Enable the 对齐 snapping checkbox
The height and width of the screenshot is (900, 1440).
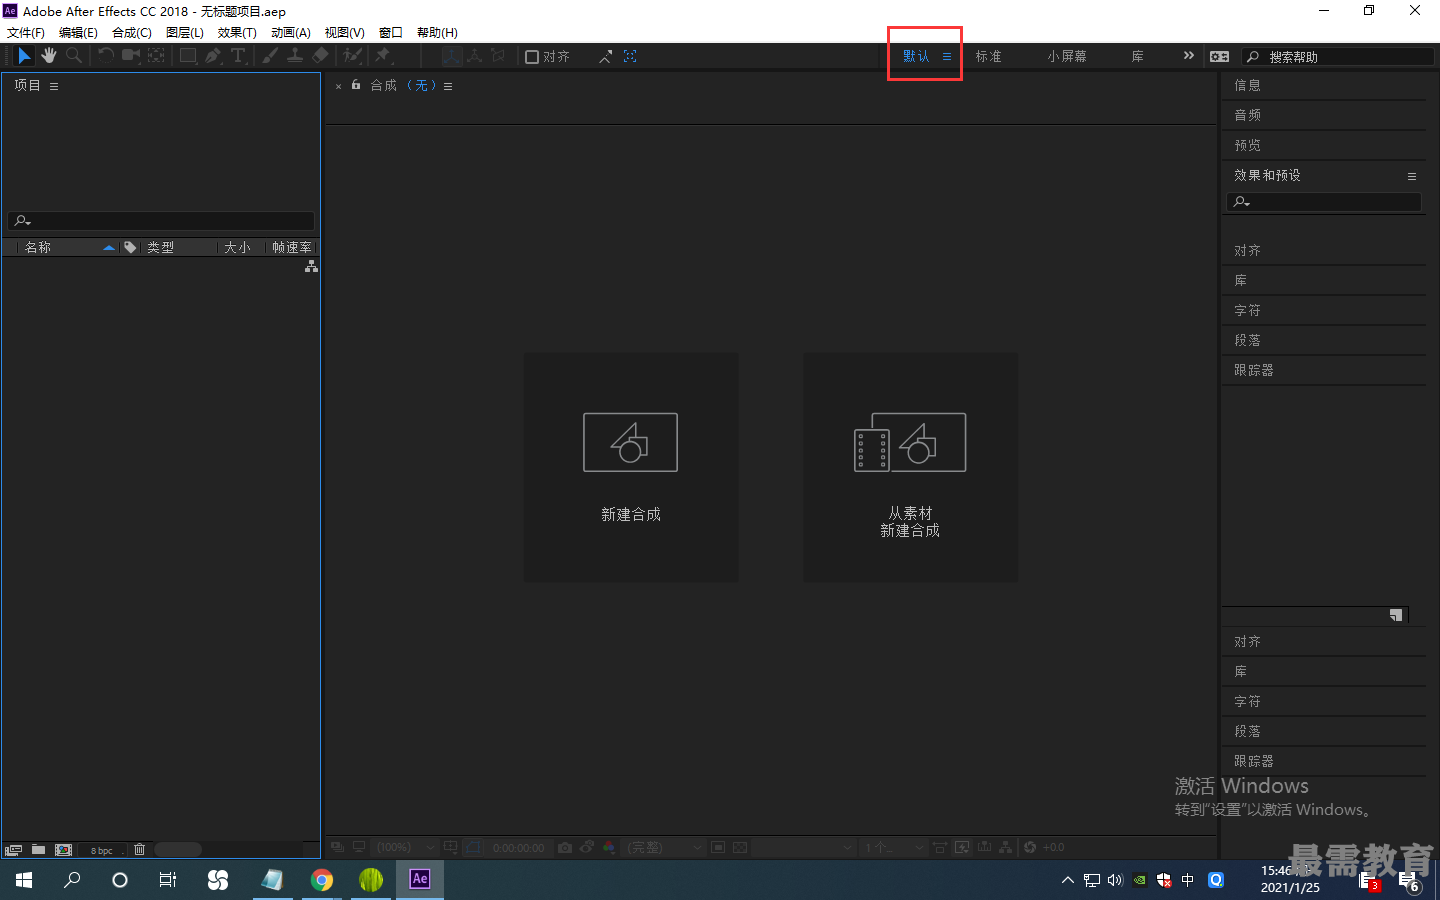click(x=532, y=57)
